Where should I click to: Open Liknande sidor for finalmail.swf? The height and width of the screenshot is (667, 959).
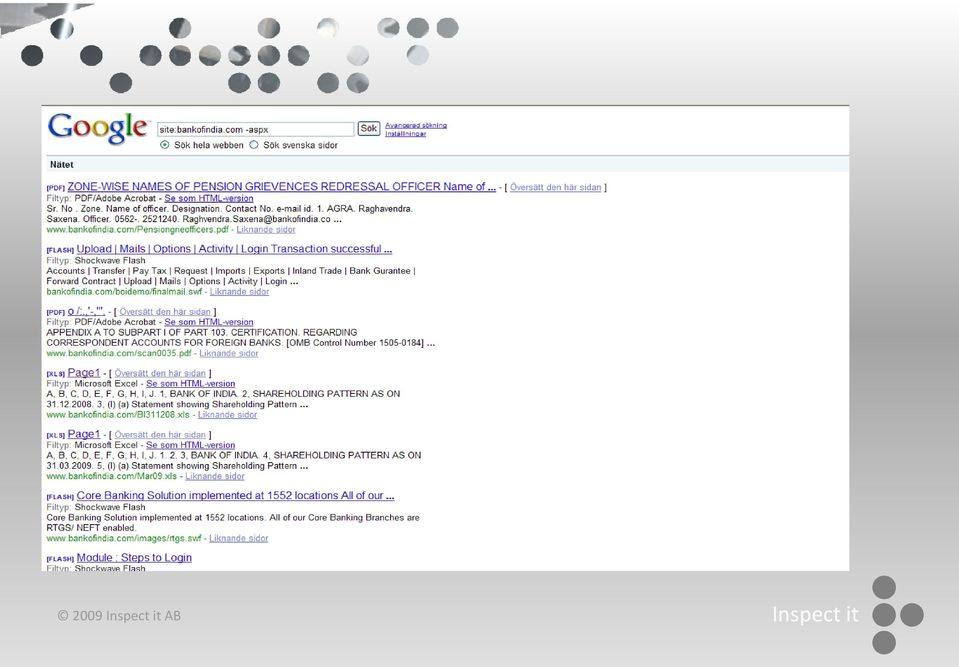[239, 292]
